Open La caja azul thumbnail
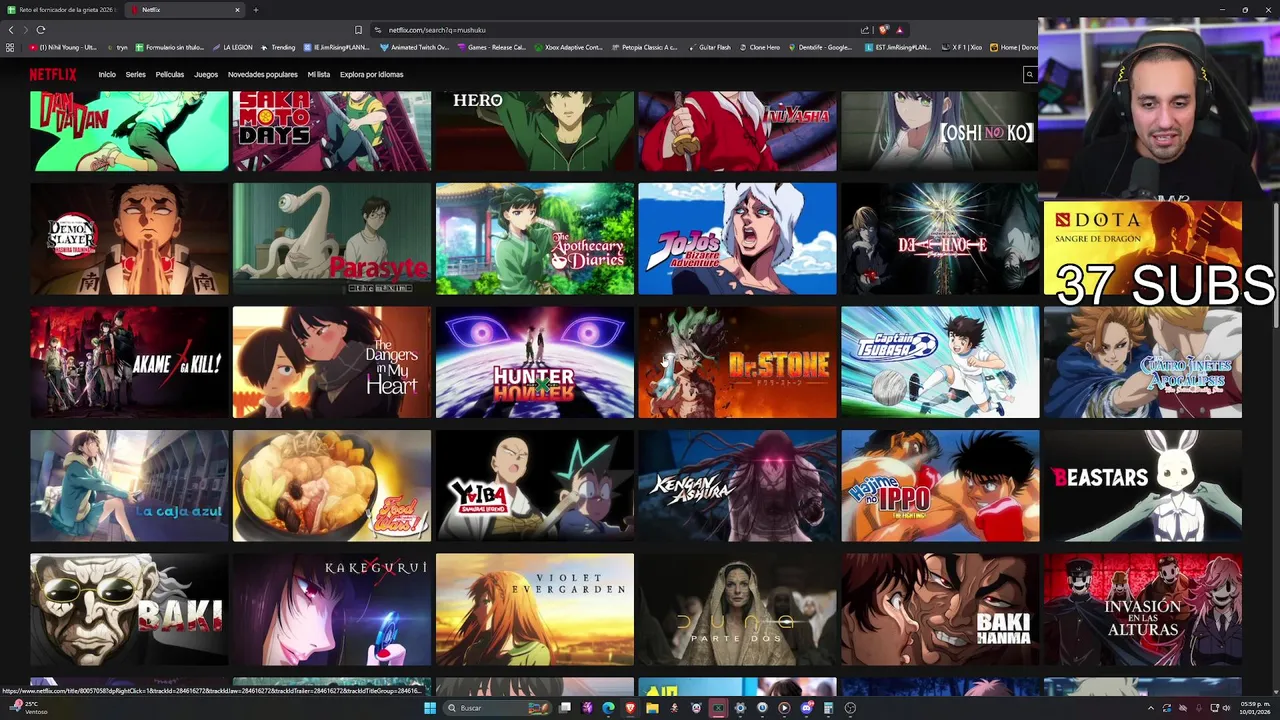Screen dimensions: 1280x720 tap(129, 486)
